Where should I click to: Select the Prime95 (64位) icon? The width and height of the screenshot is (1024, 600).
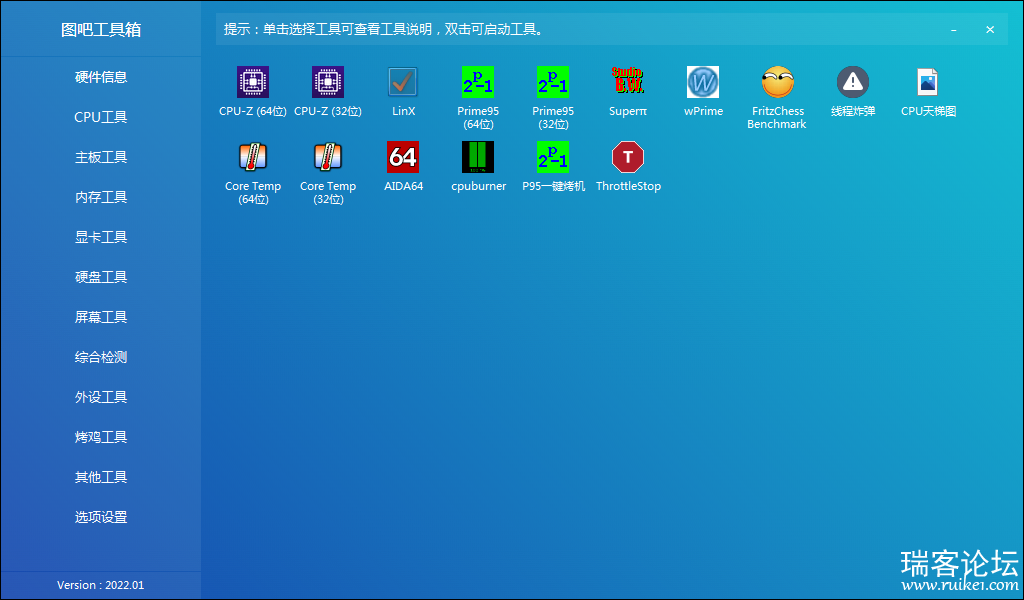pos(478,82)
